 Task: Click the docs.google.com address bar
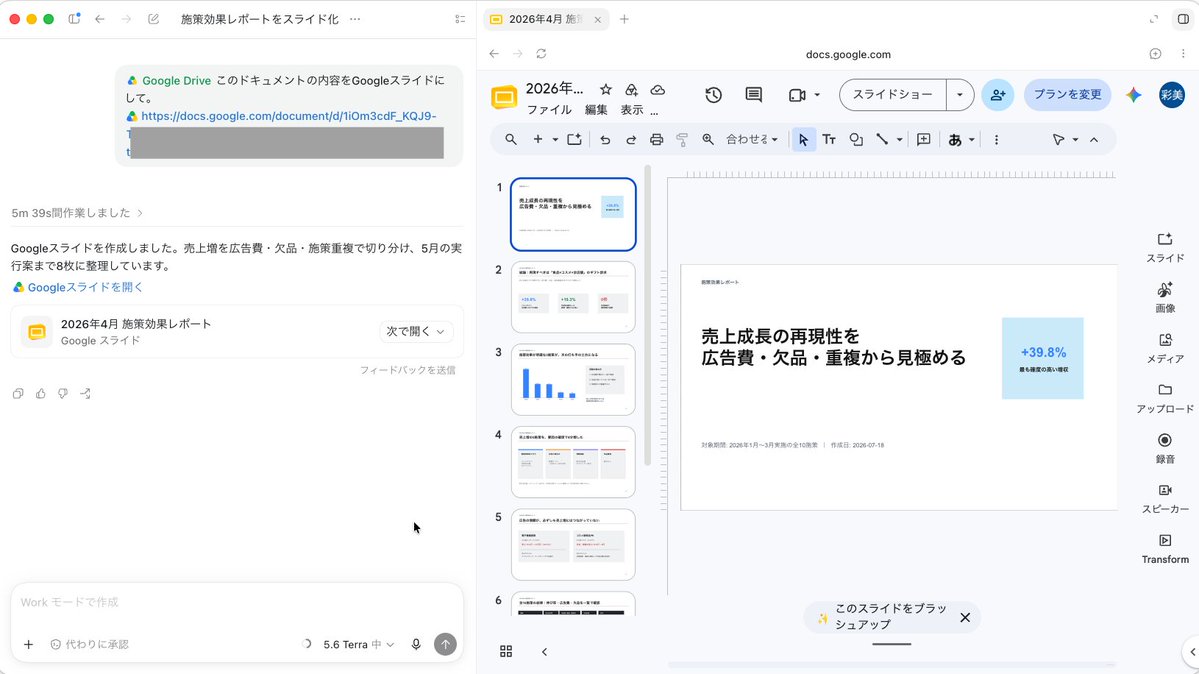(848, 54)
